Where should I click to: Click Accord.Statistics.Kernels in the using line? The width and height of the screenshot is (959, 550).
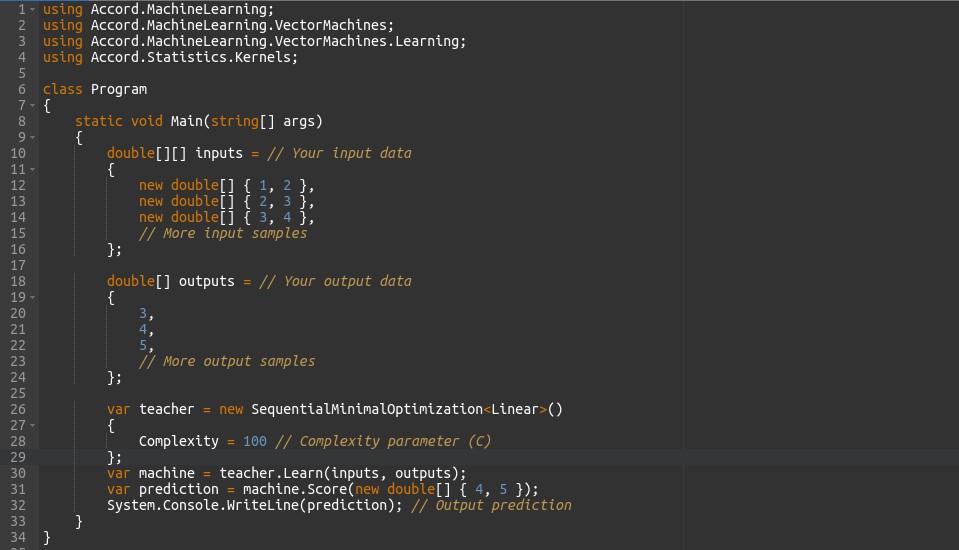click(x=194, y=57)
